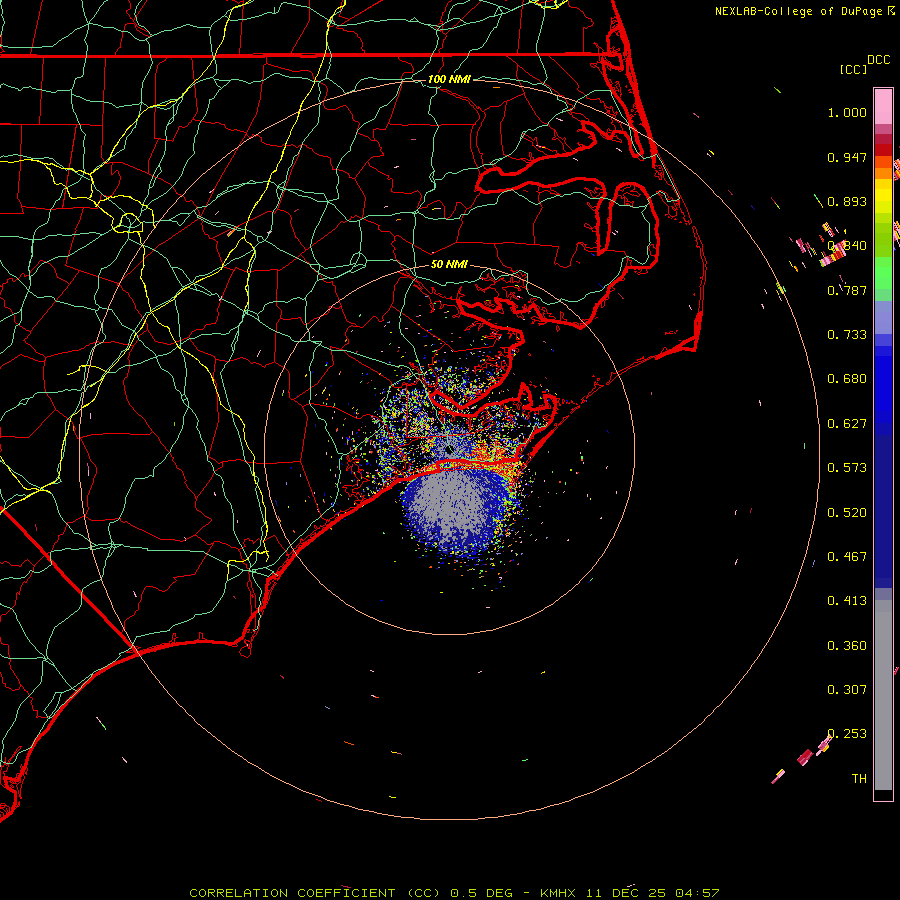This screenshot has width=900, height=900.
Task: Pick the red segment near 0.947 on color bar
Action: [883, 150]
